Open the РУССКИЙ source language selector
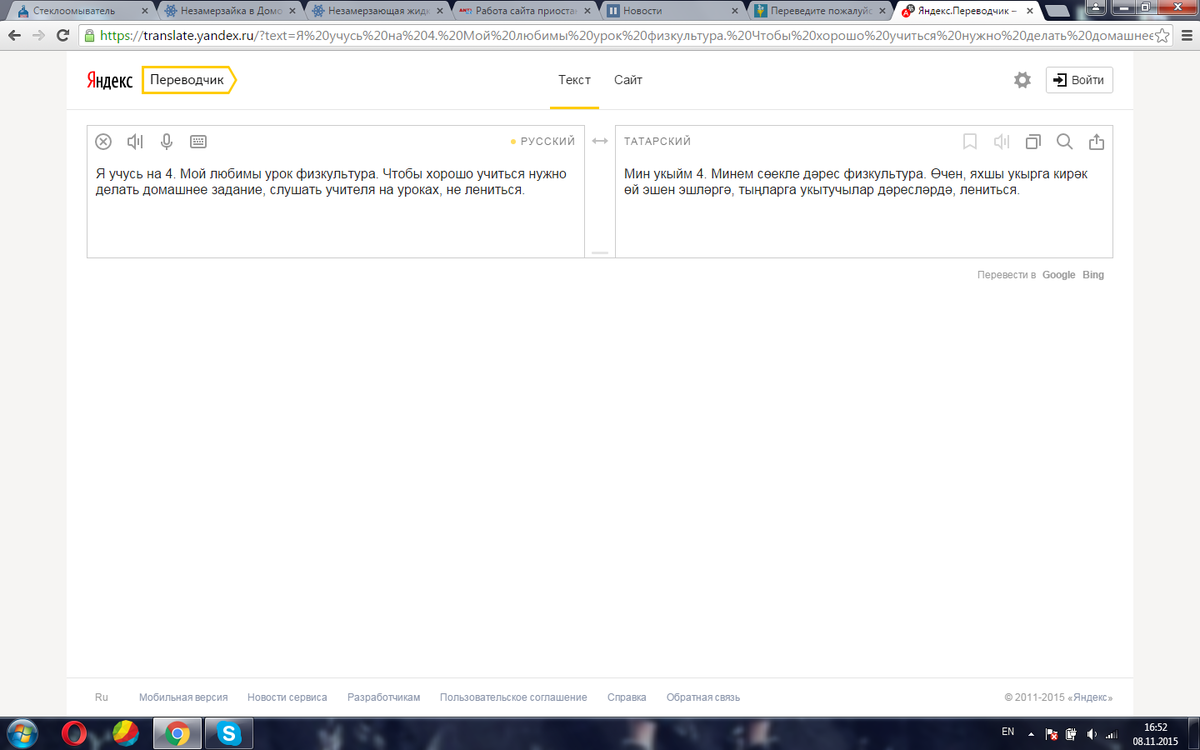Viewport: 1200px width, 750px height. (547, 142)
